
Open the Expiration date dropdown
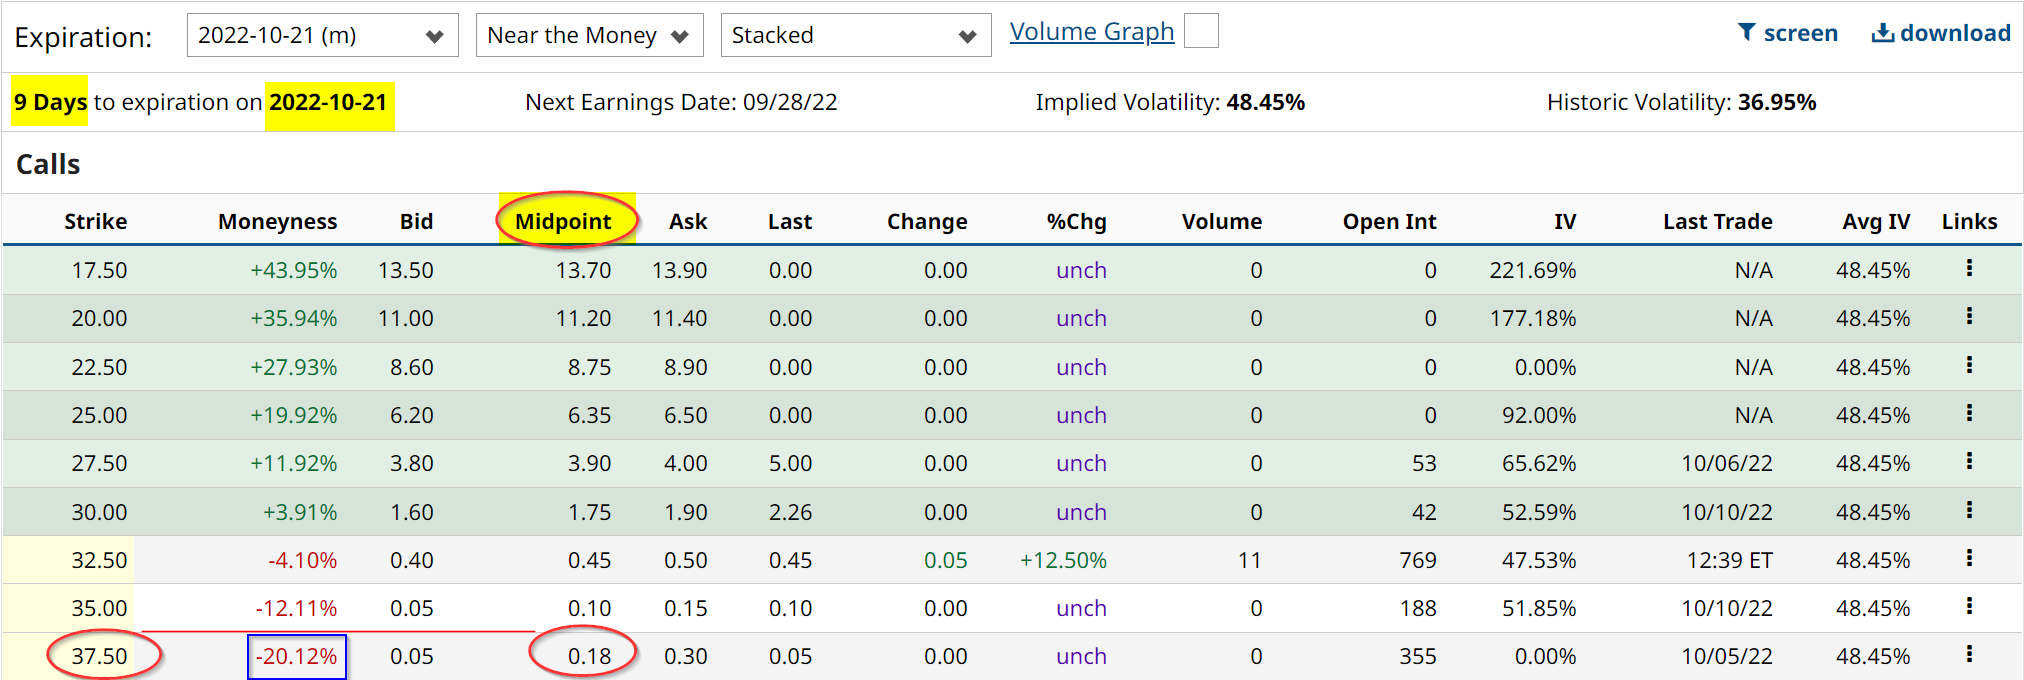tap(322, 35)
